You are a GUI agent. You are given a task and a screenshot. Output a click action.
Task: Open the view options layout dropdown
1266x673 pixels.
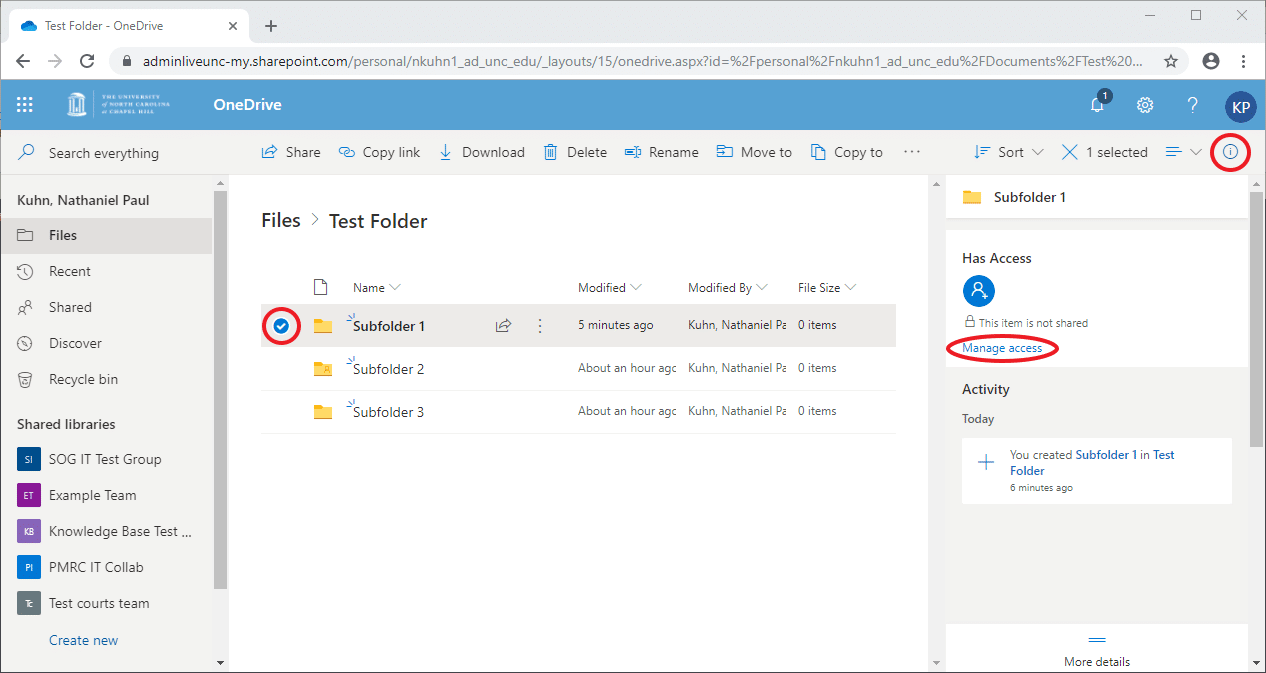(x=1183, y=152)
